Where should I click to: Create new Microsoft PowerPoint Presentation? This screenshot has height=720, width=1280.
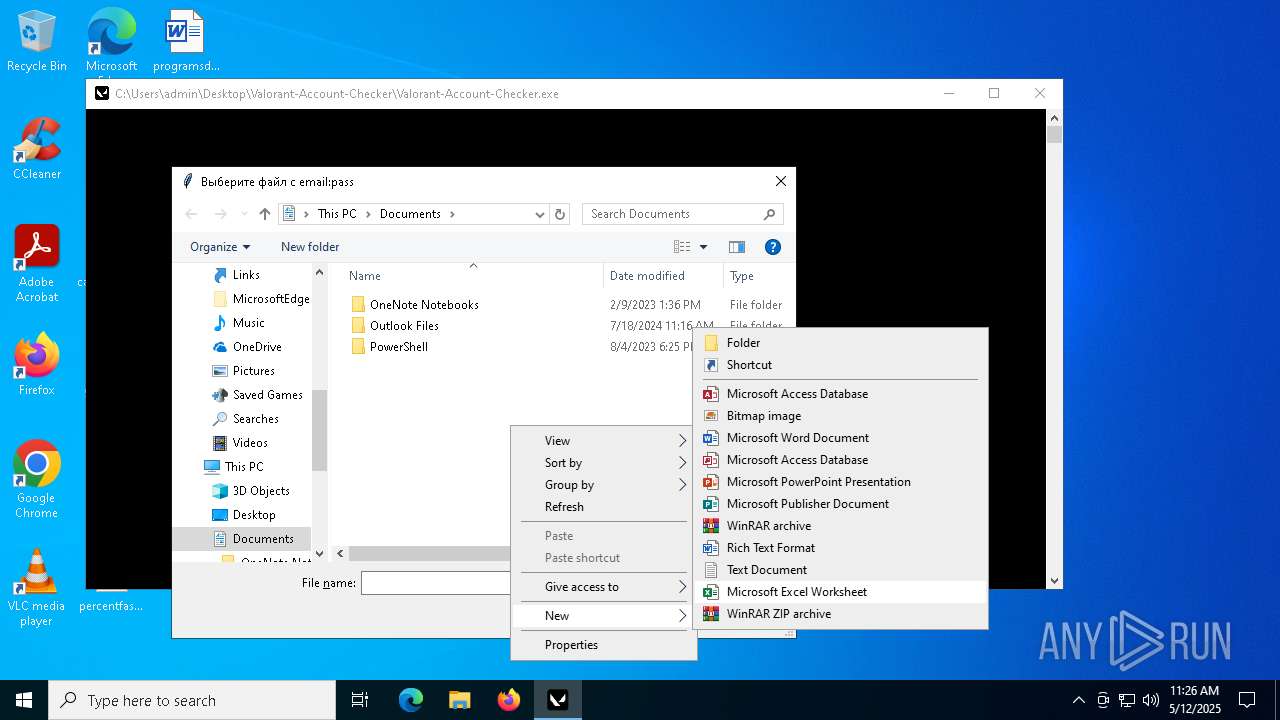(x=840, y=482)
